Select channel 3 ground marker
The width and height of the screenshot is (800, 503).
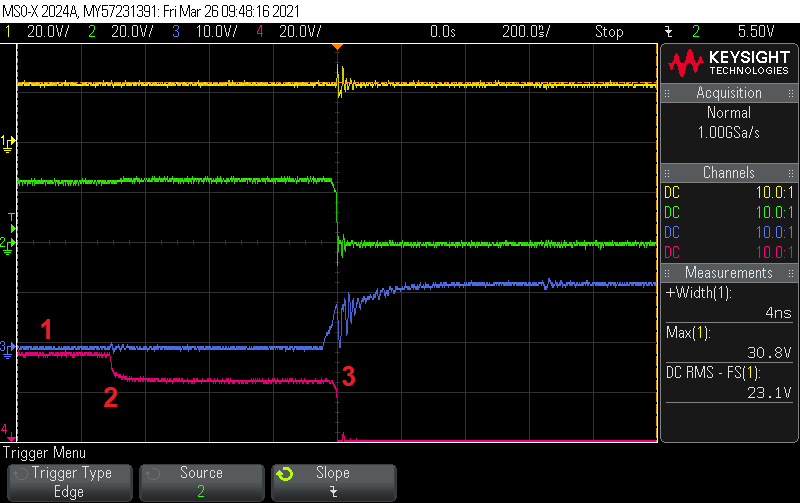(8, 349)
